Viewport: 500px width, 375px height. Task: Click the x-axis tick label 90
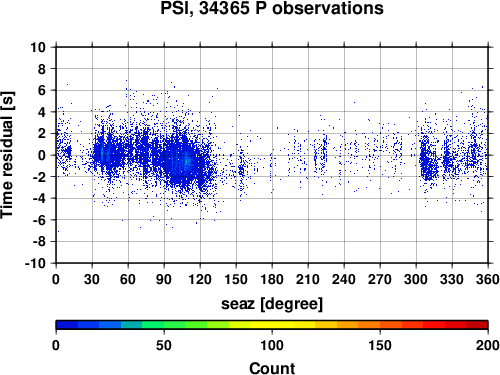tap(164, 279)
